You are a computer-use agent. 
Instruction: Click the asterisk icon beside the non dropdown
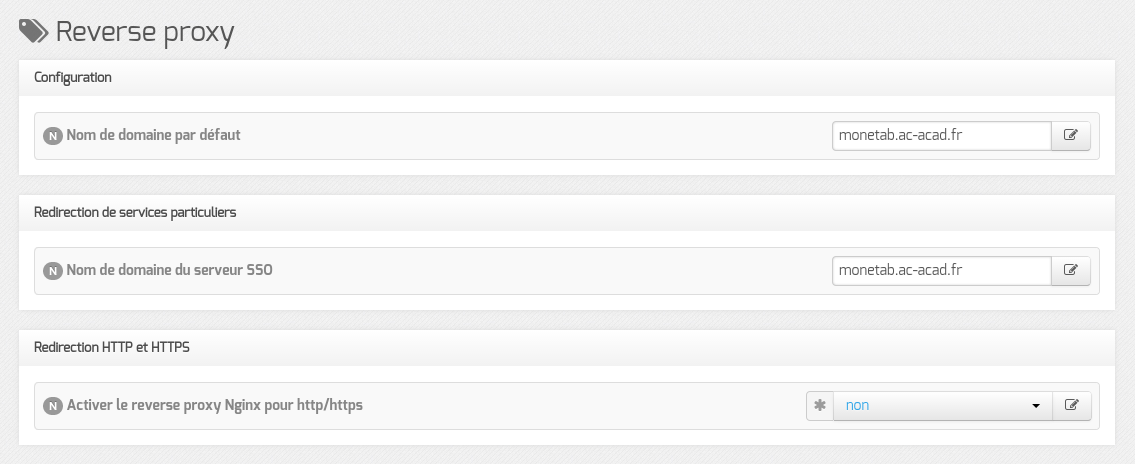[x=820, y=405]
